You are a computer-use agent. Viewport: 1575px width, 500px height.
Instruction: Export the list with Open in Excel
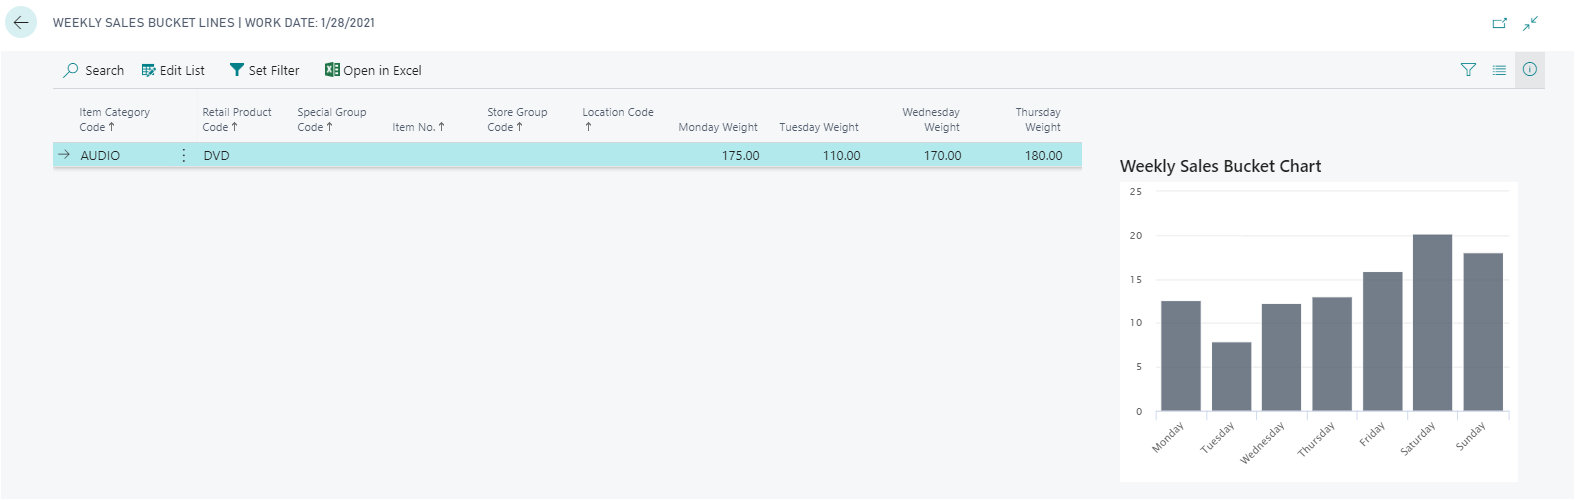coord(373,70)
